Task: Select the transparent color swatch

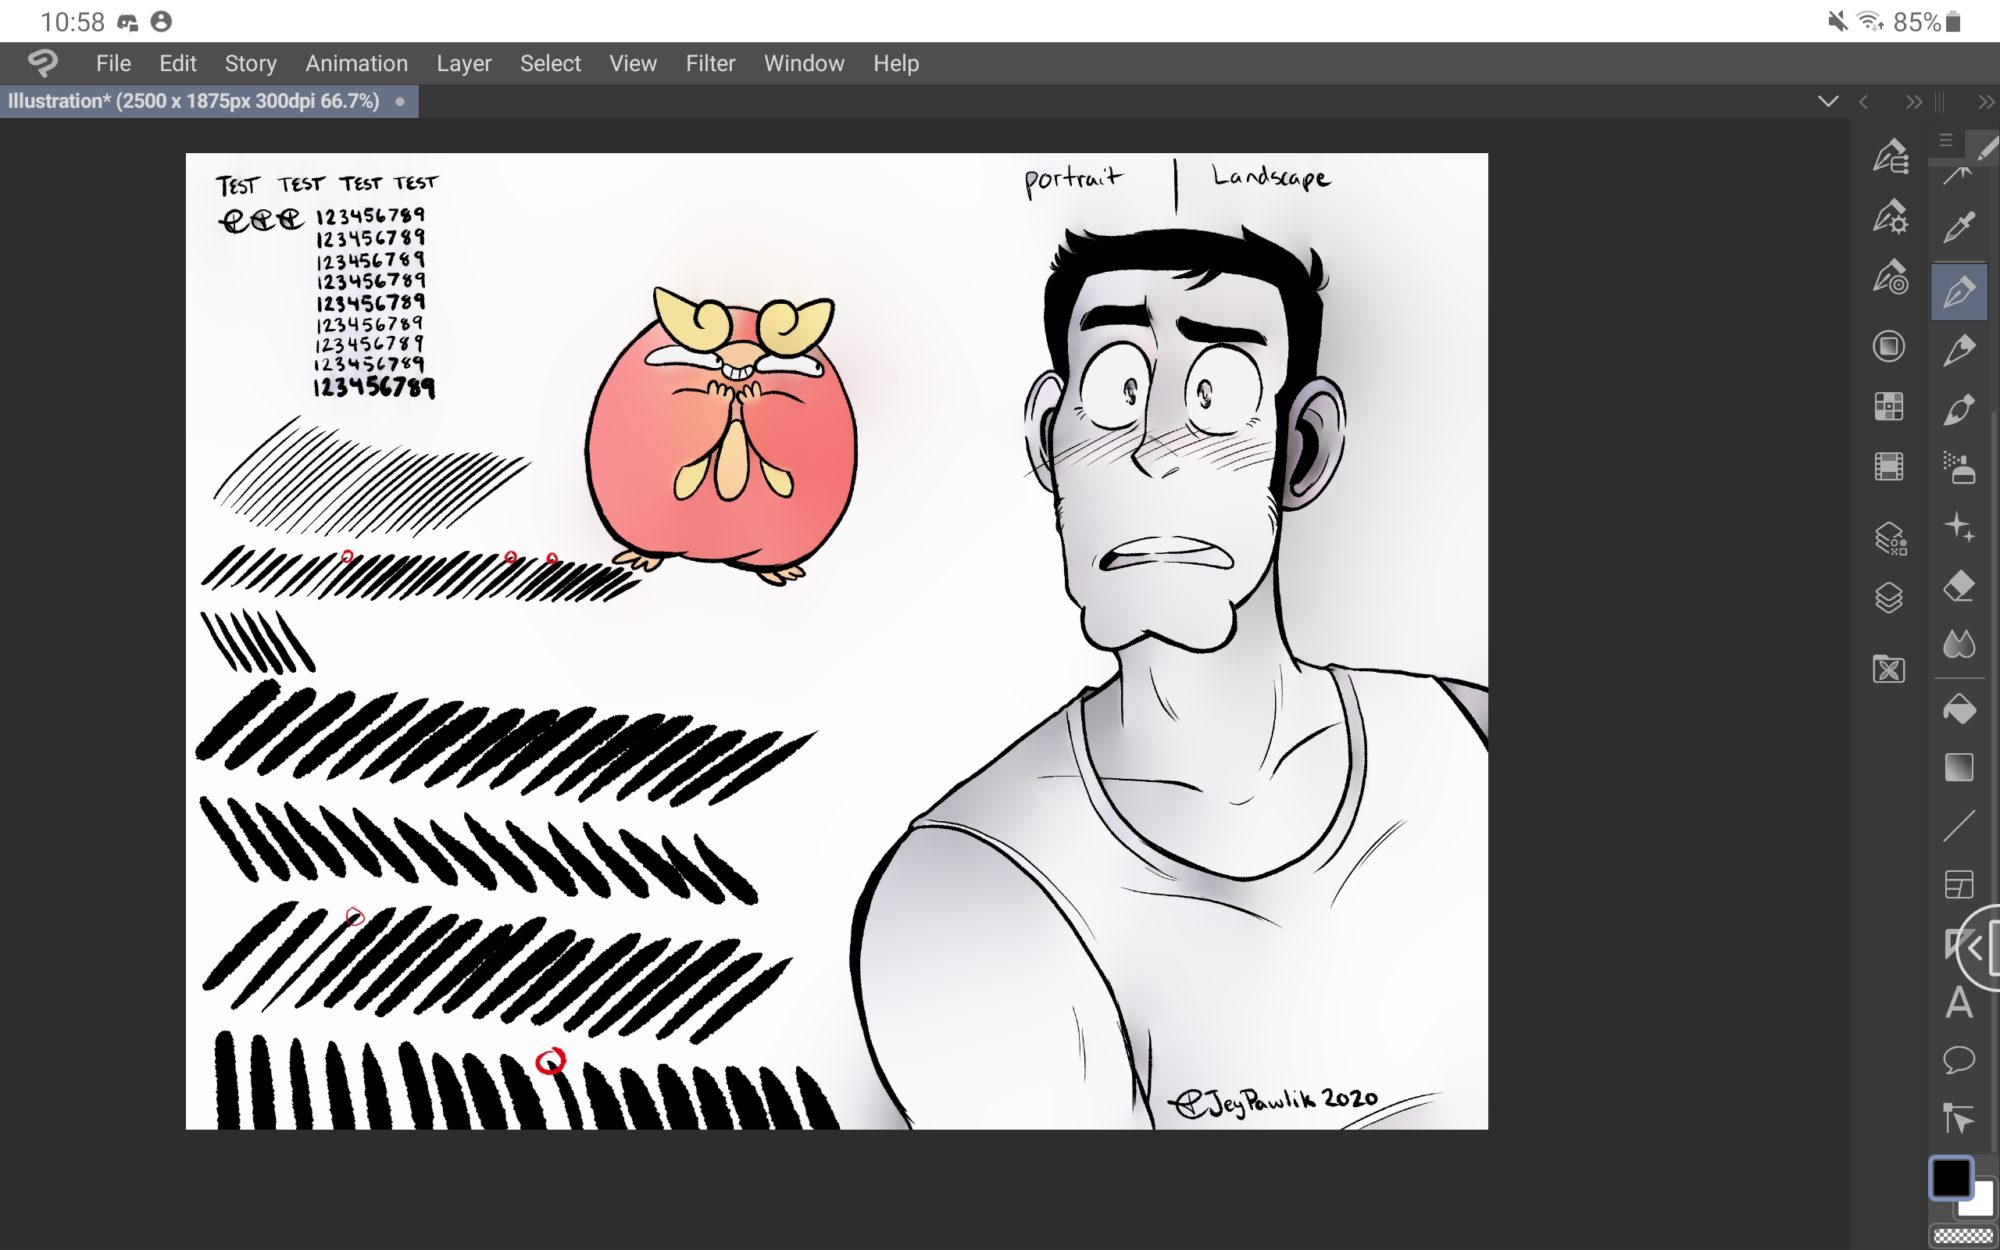Action: [x=1963, y=1237]
